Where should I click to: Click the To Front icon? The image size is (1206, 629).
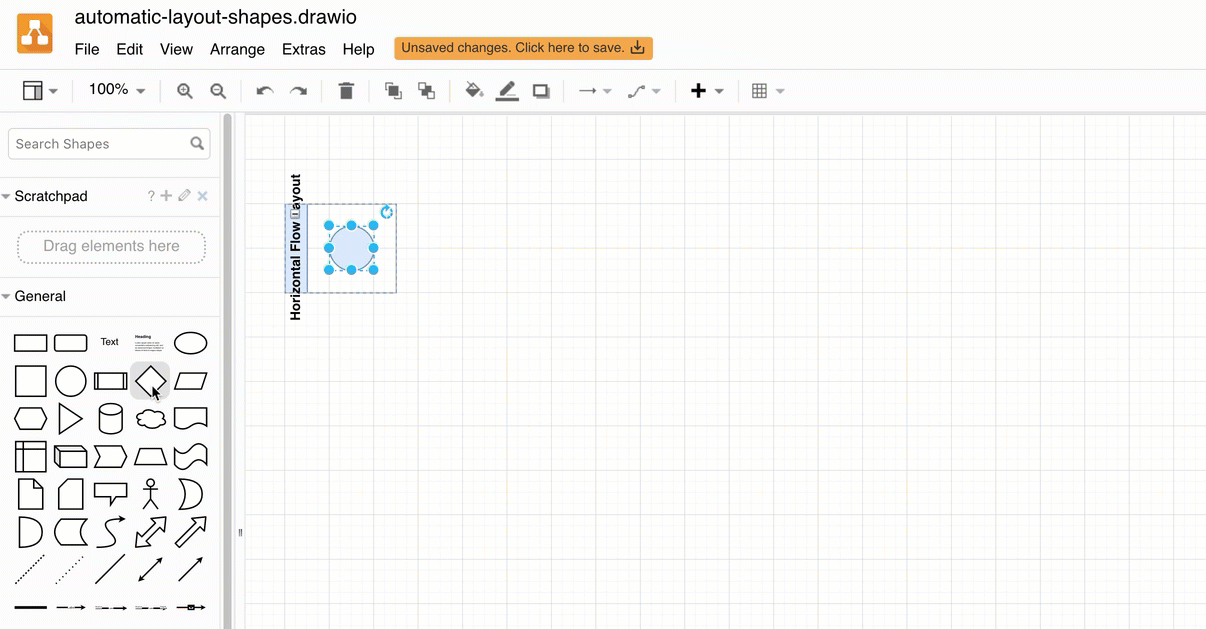pos(393,90)
